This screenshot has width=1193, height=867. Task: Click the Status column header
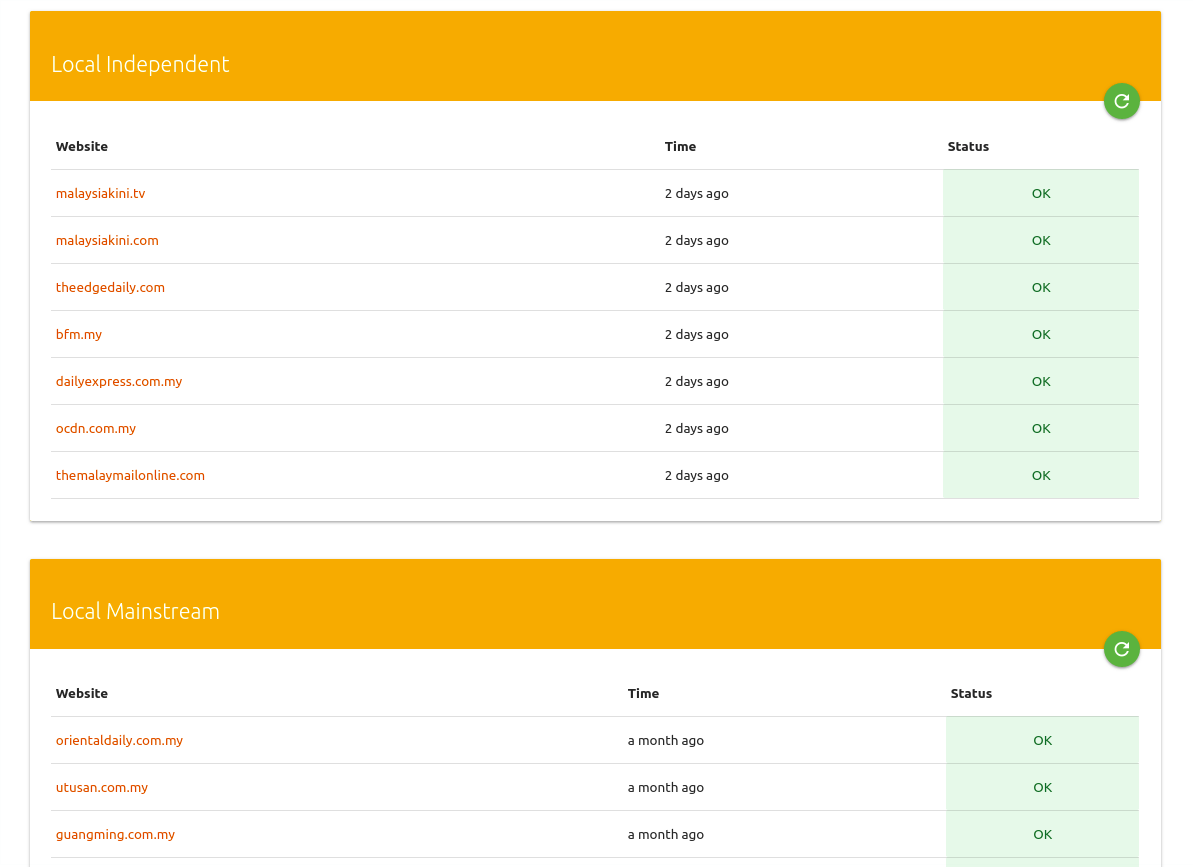968,146
